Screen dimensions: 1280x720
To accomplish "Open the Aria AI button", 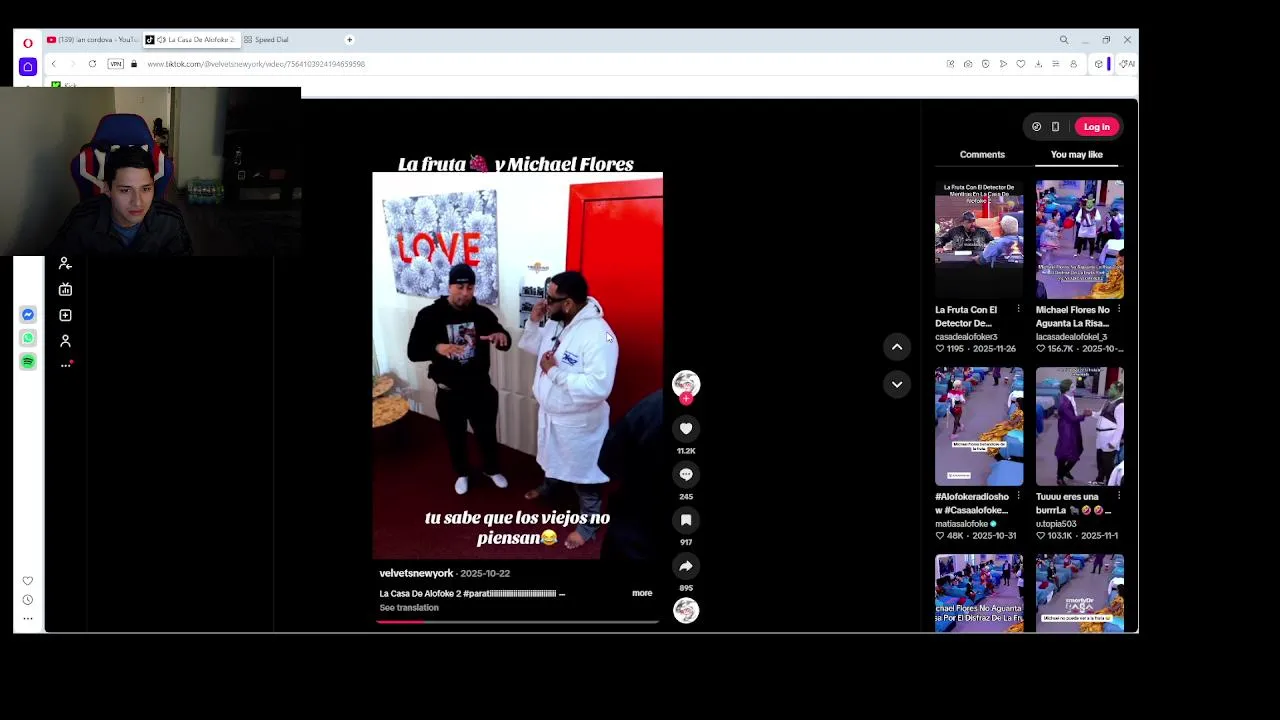I will click(1126, 64).
